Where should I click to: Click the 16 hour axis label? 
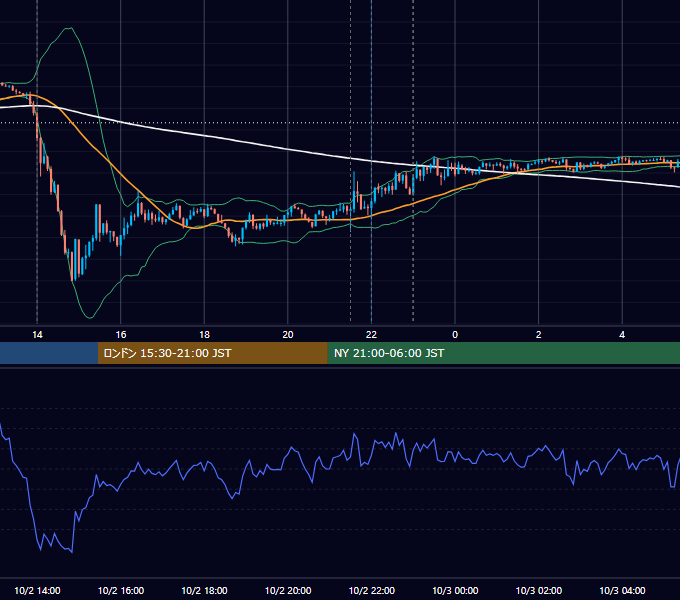[121, 335]
